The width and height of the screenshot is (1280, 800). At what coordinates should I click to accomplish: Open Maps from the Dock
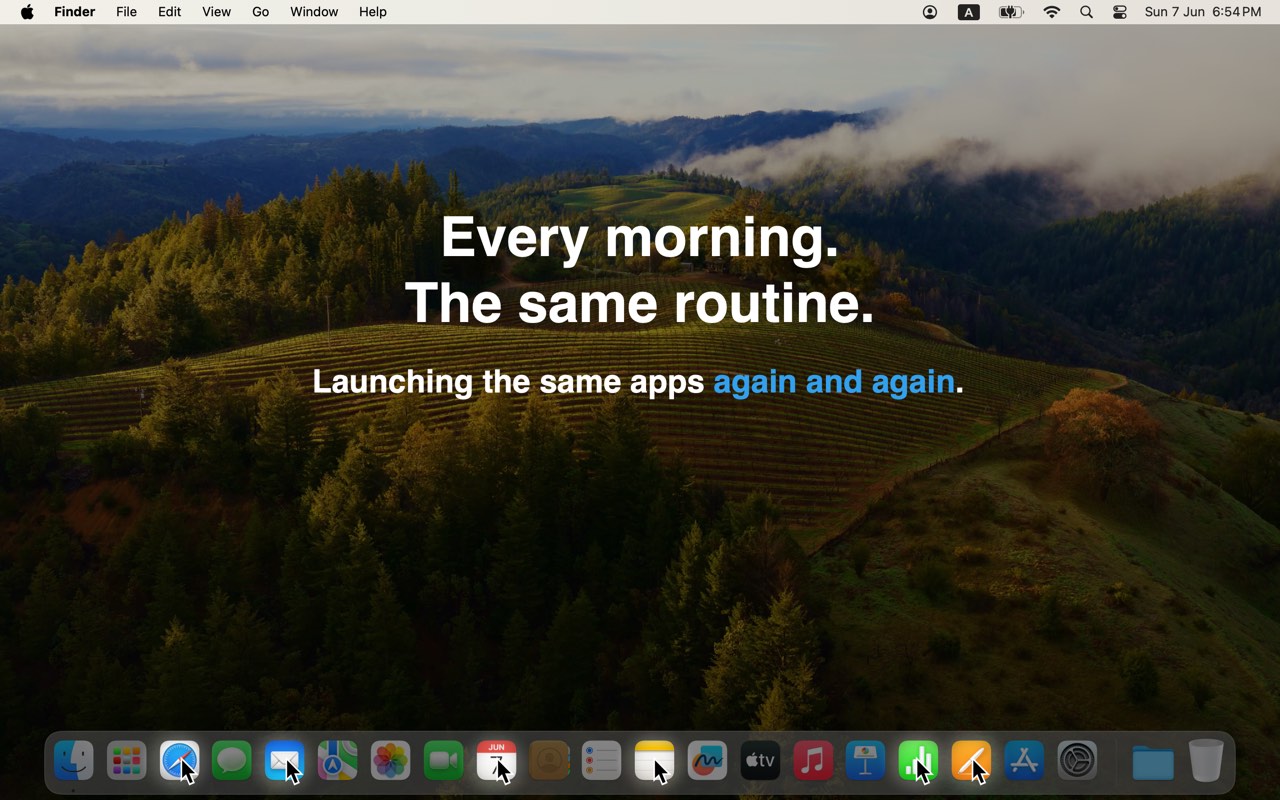[338, 762]
